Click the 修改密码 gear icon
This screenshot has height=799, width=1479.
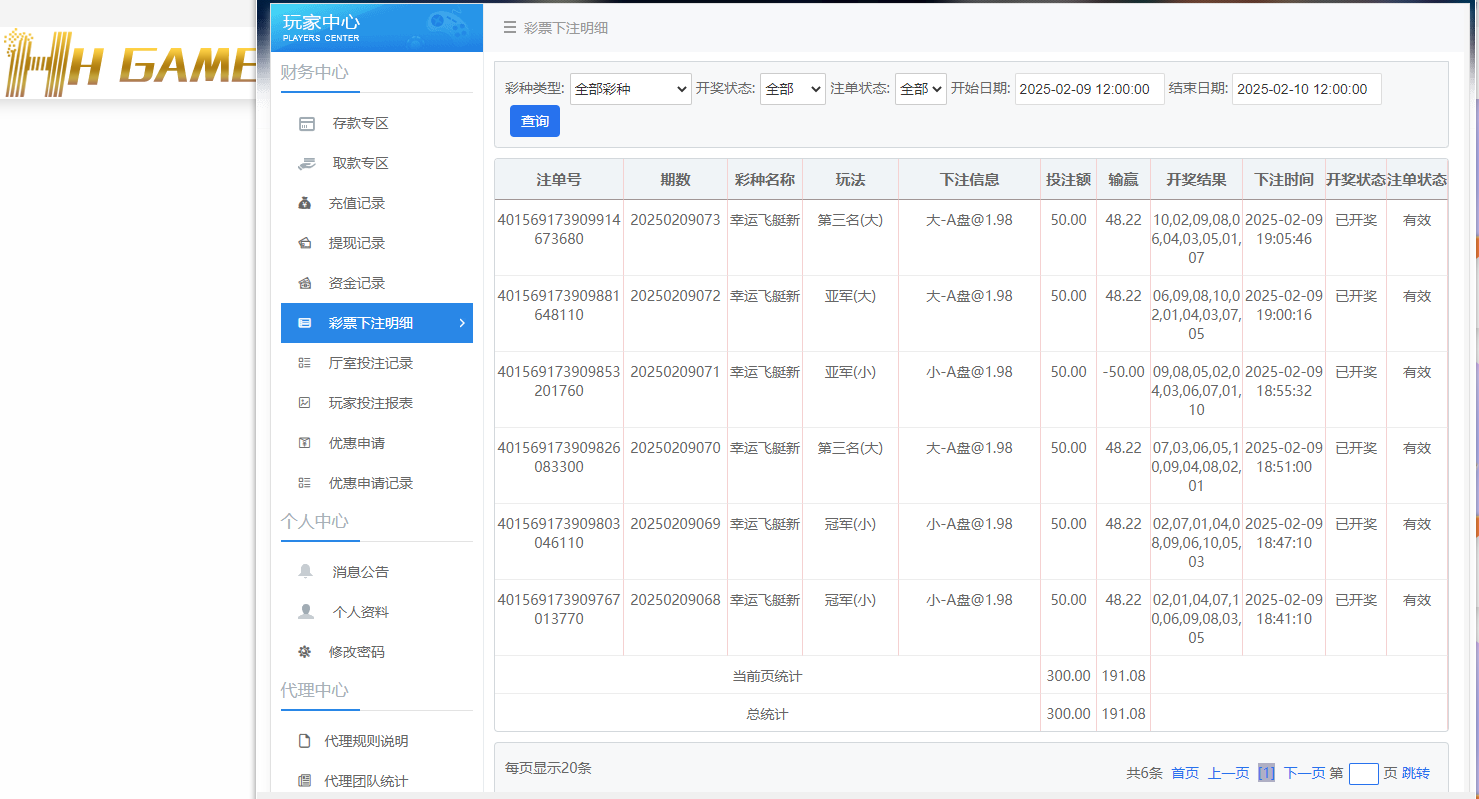tap(307, 651)
